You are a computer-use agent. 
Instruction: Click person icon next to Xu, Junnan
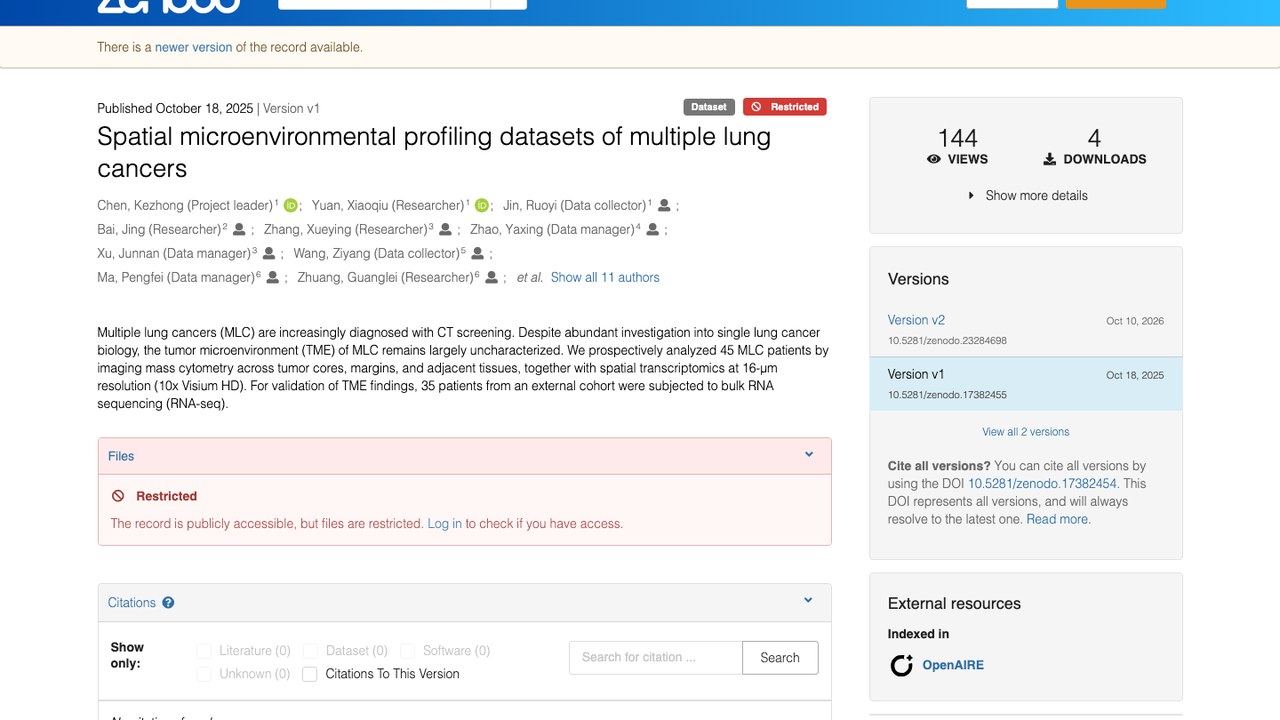click(x=268, y=253)
